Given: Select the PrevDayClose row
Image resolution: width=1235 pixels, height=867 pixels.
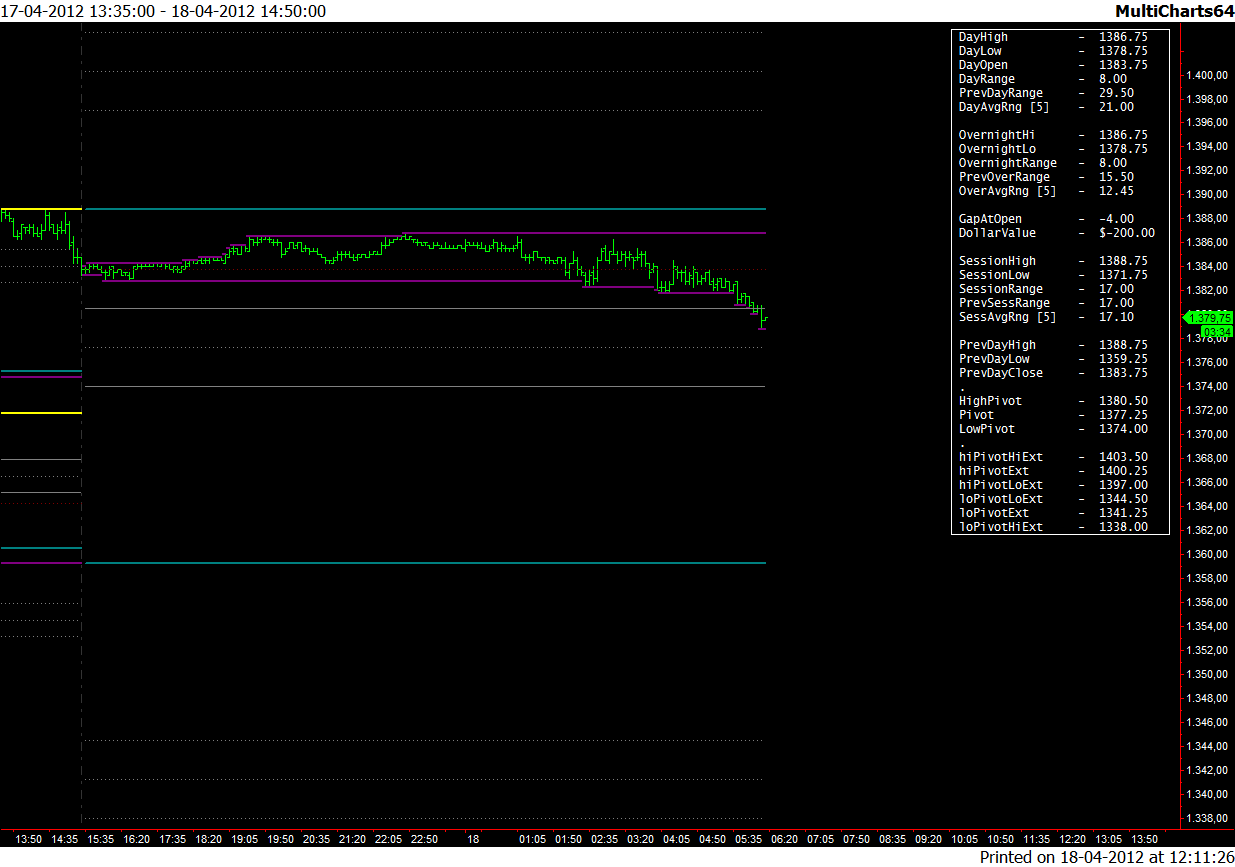Looking at the screenshot, I should (x=1053, y=373).
